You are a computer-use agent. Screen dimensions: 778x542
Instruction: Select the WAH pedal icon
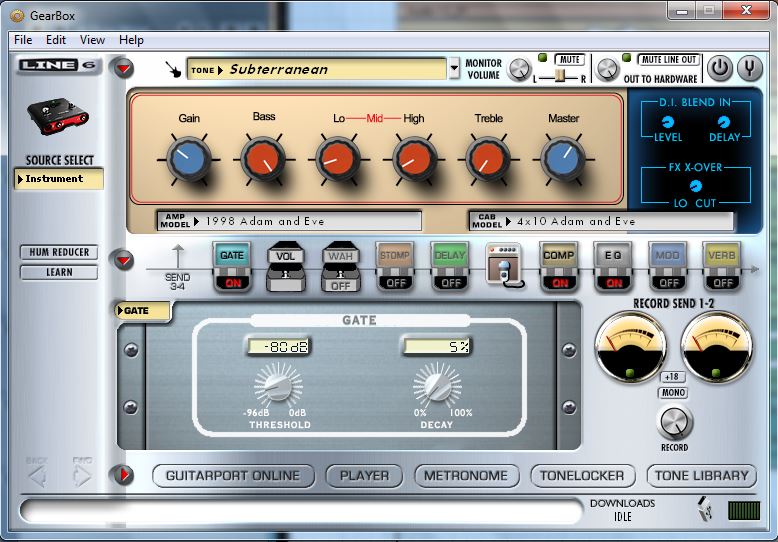point(340,267)
